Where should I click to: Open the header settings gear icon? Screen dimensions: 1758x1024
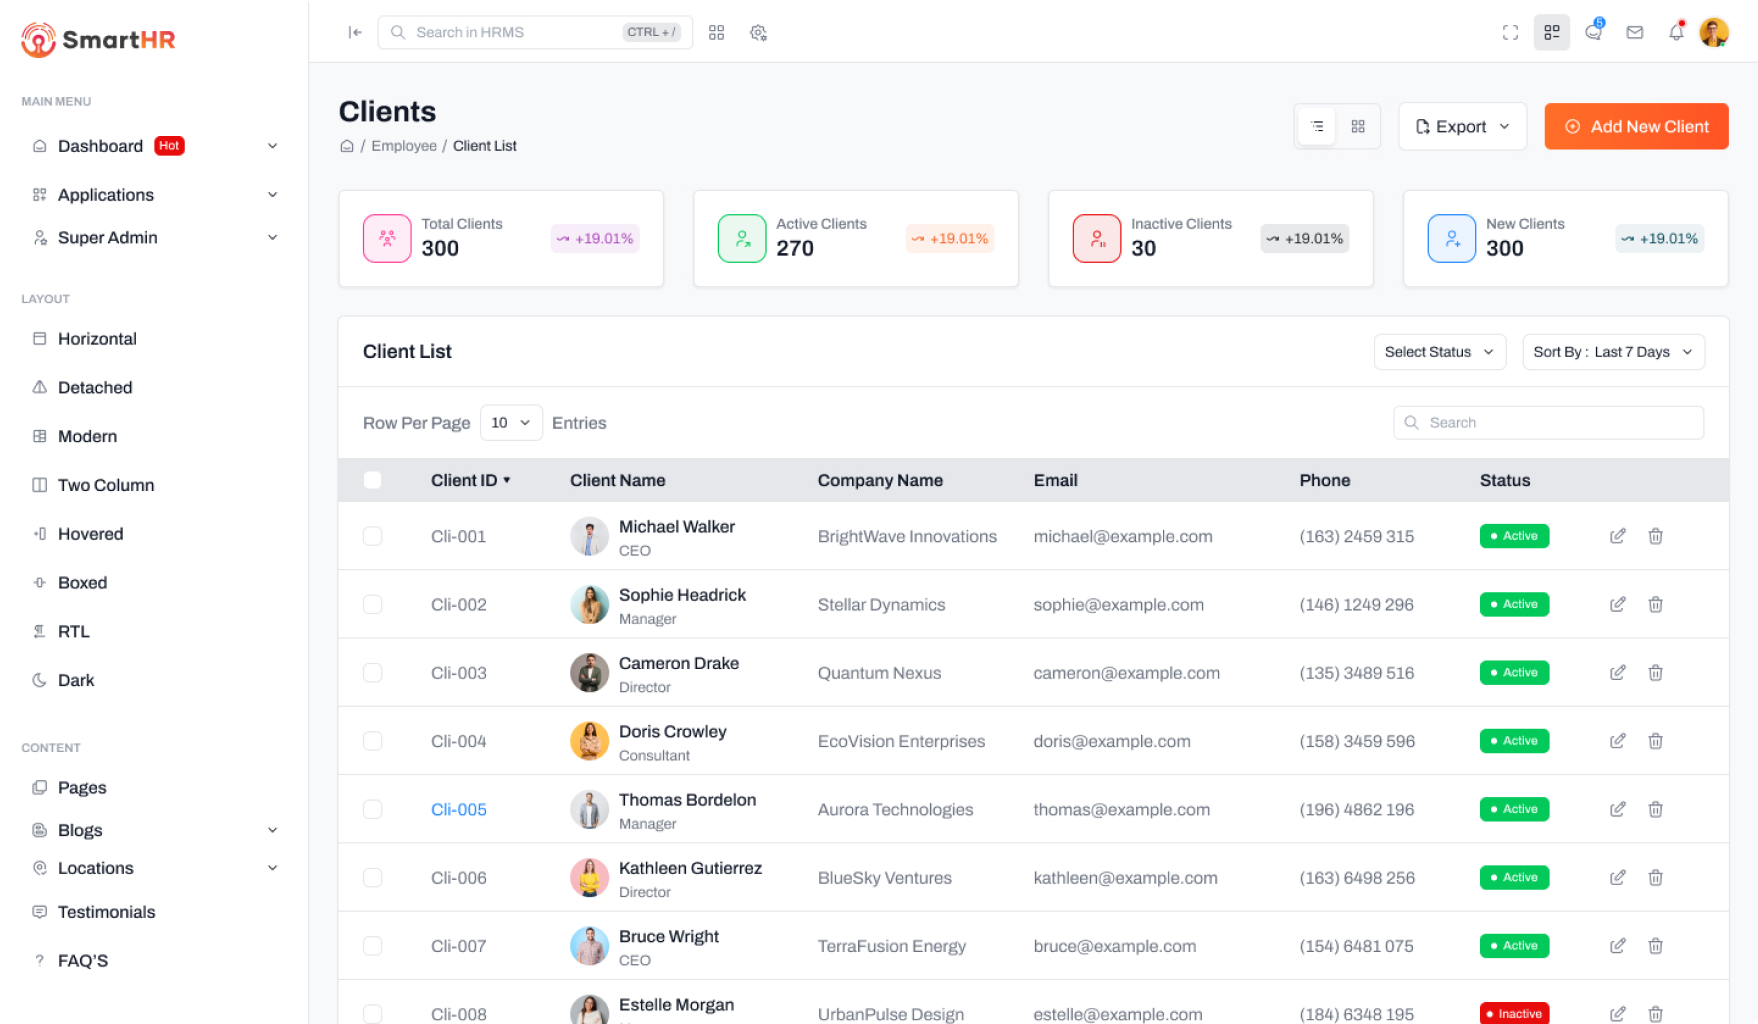[x=758, y=33]
